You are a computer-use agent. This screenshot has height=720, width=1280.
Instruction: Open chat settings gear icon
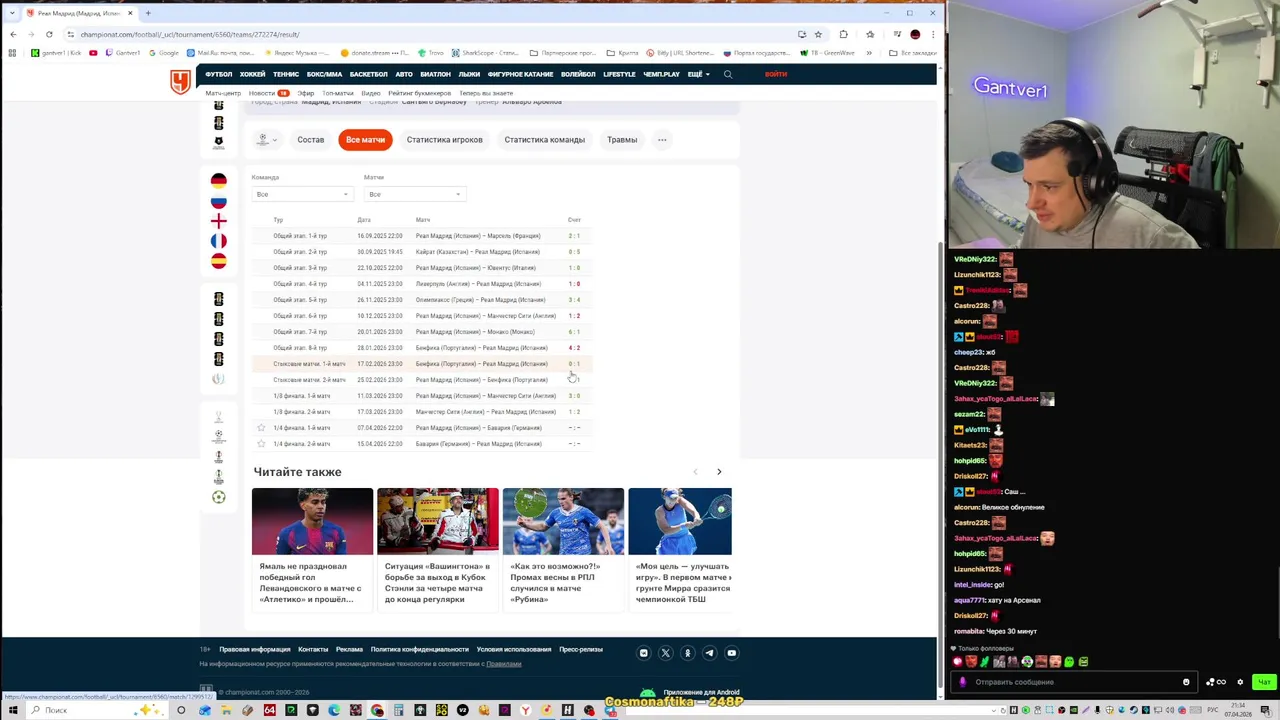pos(1240,682)
